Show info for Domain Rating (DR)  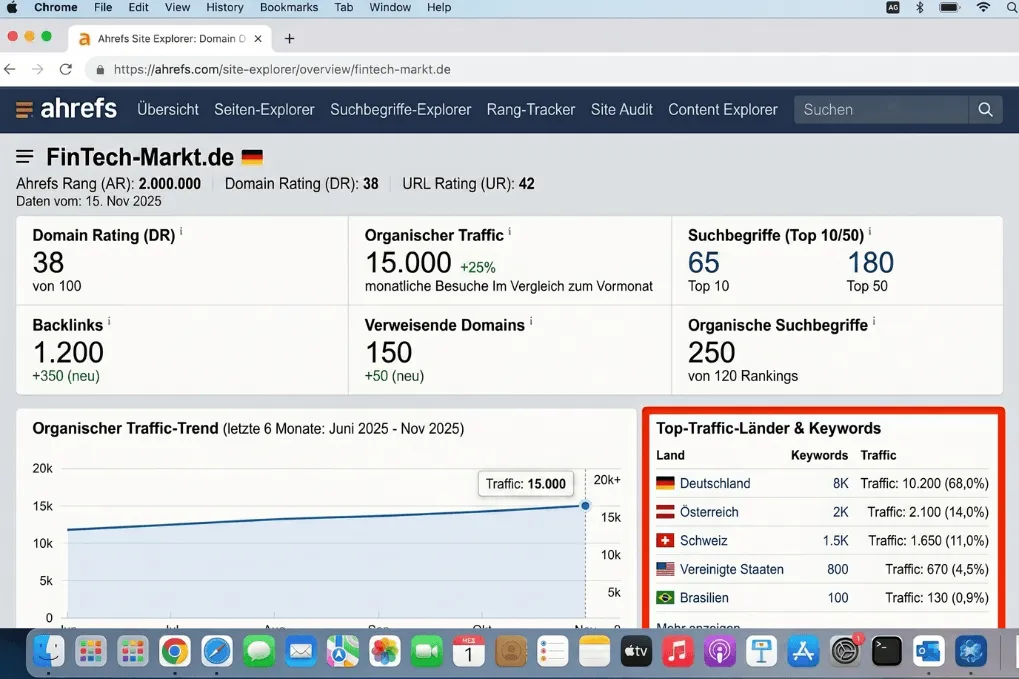[181, 231]
